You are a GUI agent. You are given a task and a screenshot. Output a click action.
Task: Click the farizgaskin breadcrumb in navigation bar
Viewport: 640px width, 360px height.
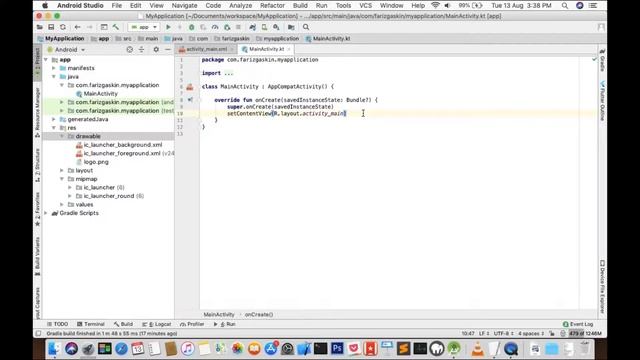[232, 38]
